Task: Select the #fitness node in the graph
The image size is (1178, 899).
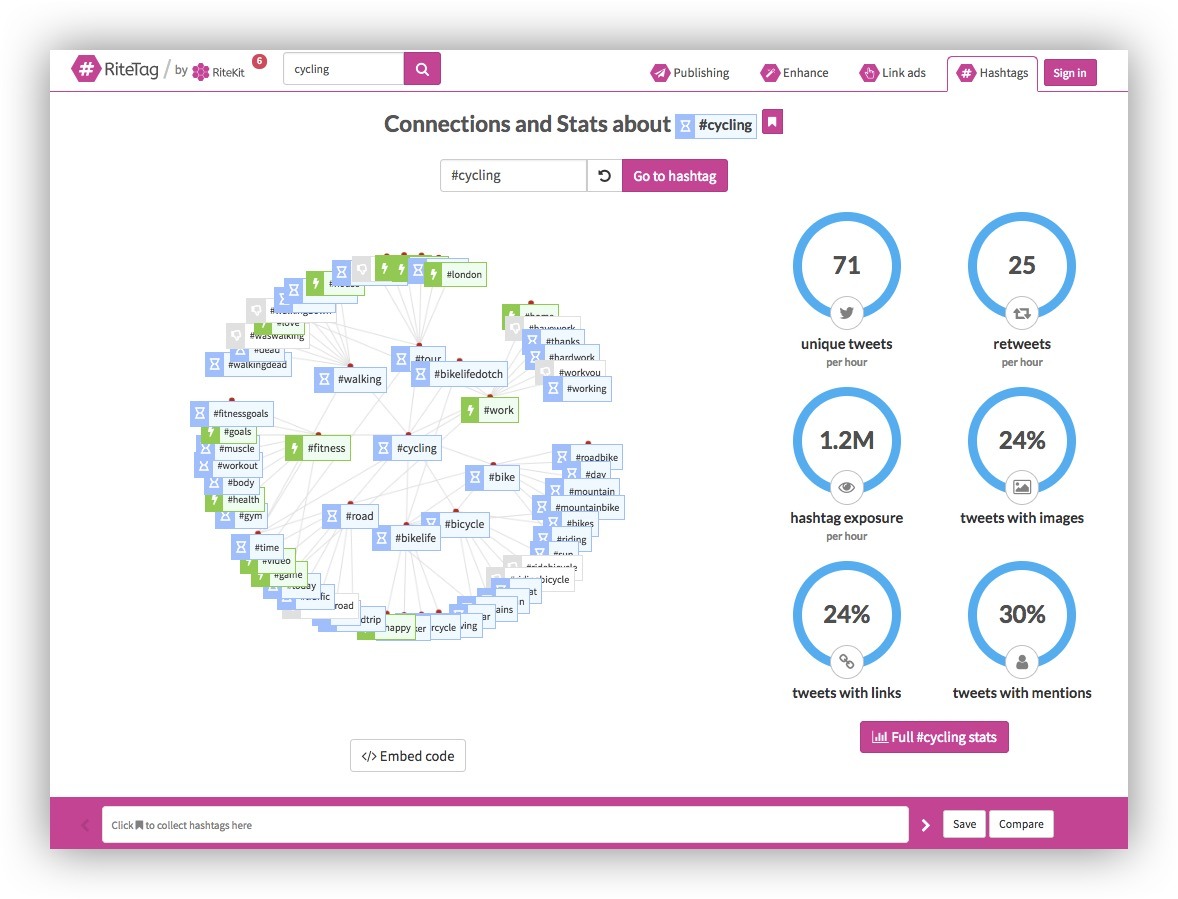Action: (318, 448)
